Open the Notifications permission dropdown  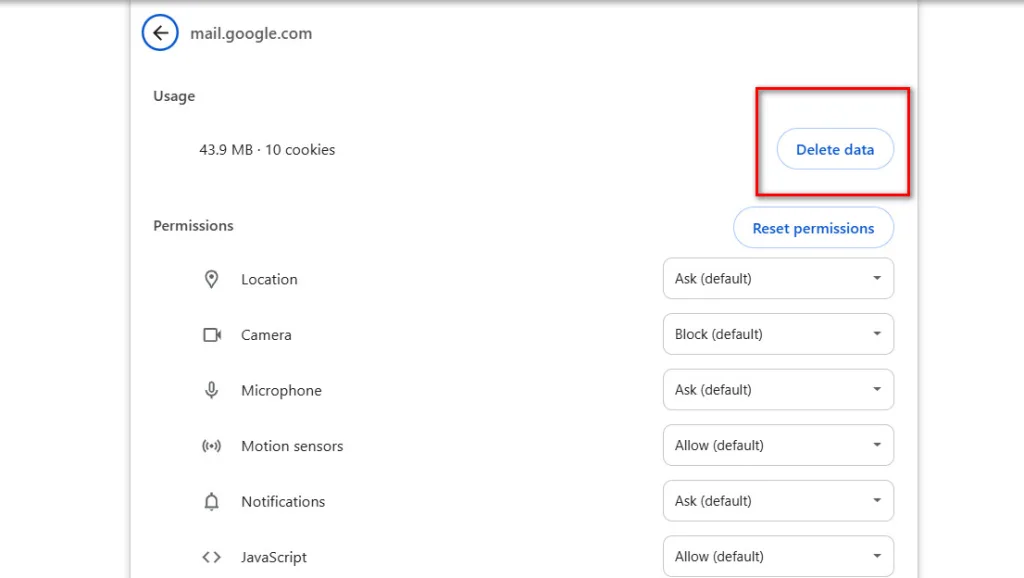point(778,500)
